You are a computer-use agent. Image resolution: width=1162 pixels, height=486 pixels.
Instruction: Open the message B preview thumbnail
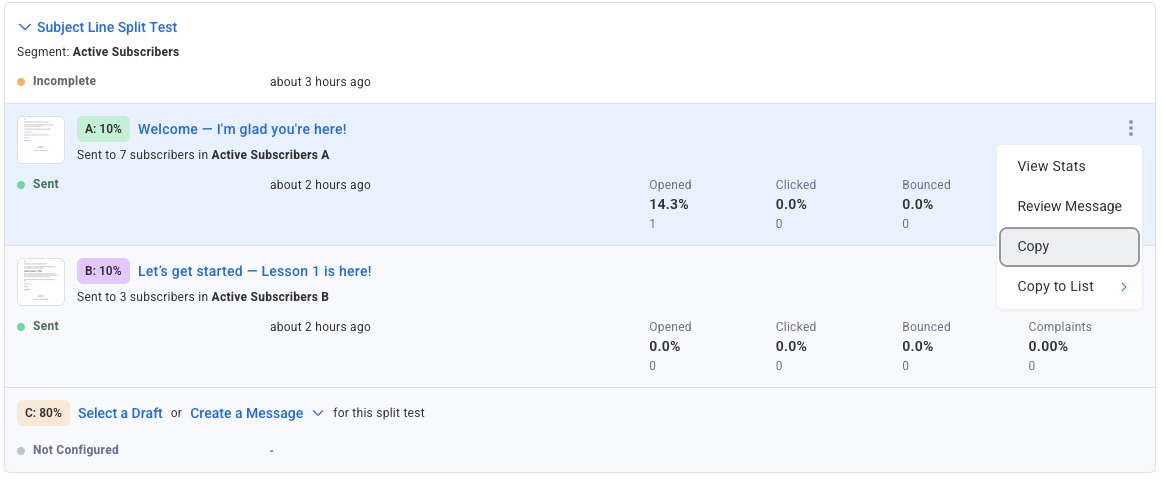[x=41, y=282]
